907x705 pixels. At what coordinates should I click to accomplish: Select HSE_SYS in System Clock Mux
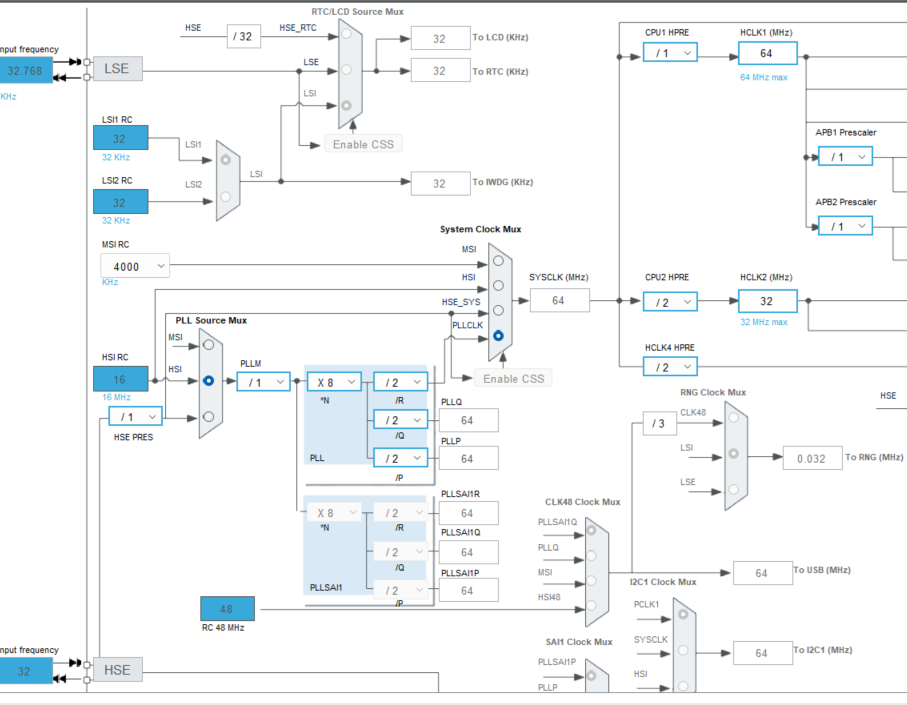[498, 311]
